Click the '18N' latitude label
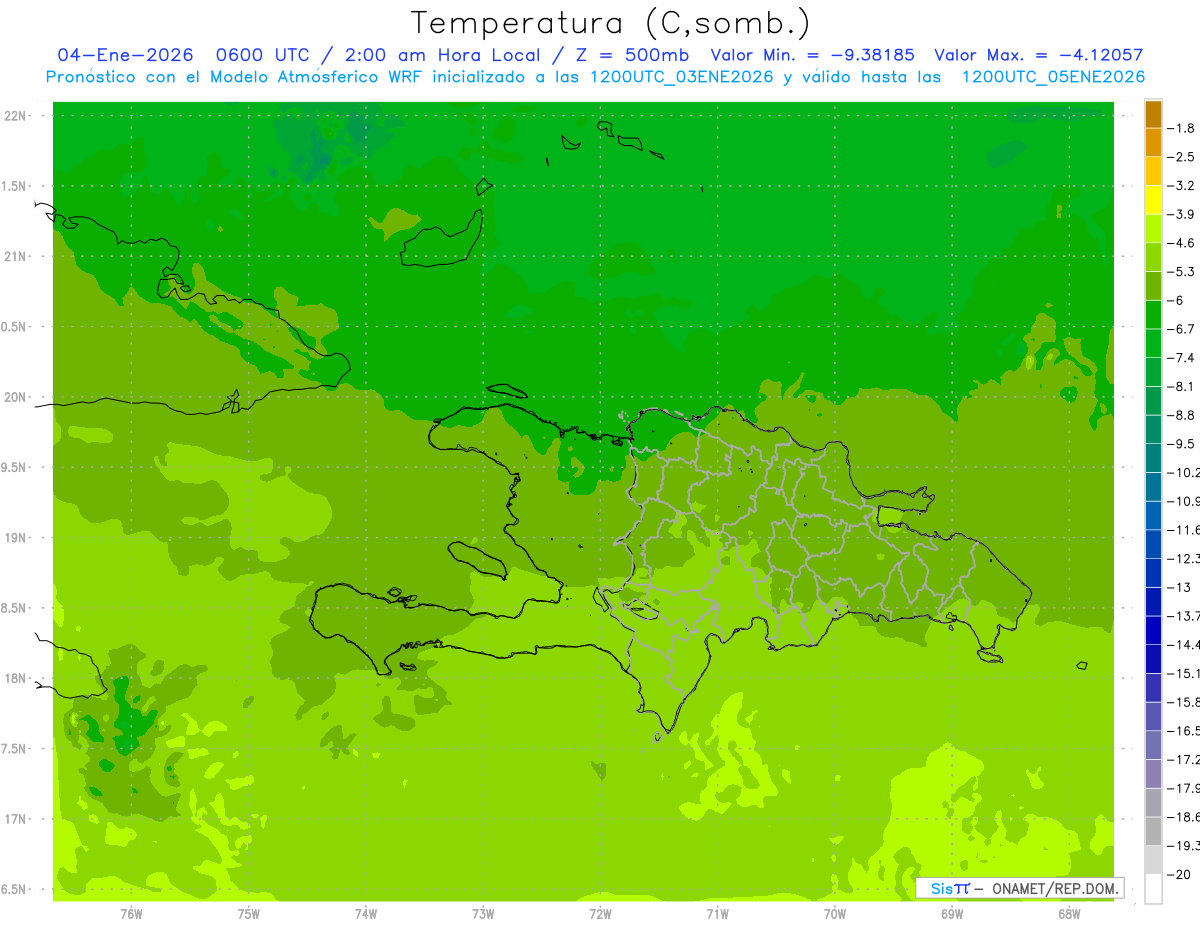Viewport: 1200px width, 927px height. (15, 679)
